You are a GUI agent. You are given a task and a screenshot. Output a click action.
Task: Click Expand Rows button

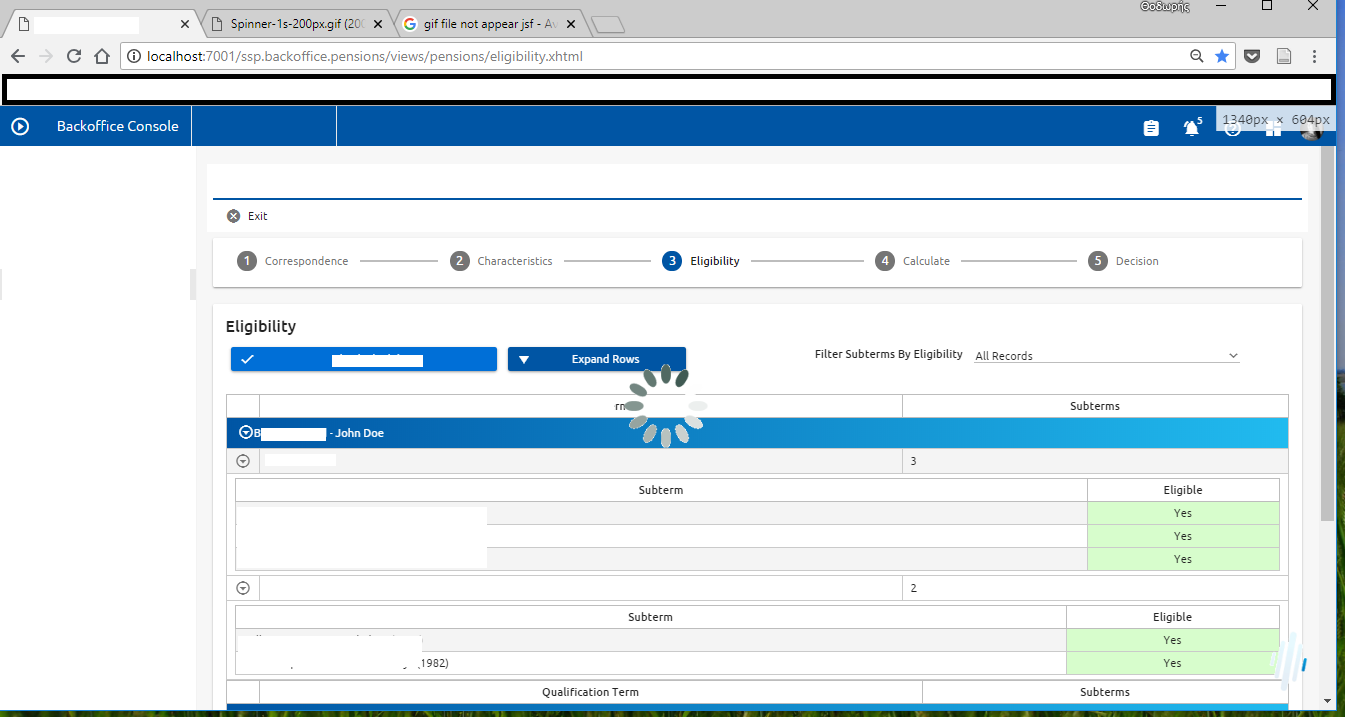point(597,359)
